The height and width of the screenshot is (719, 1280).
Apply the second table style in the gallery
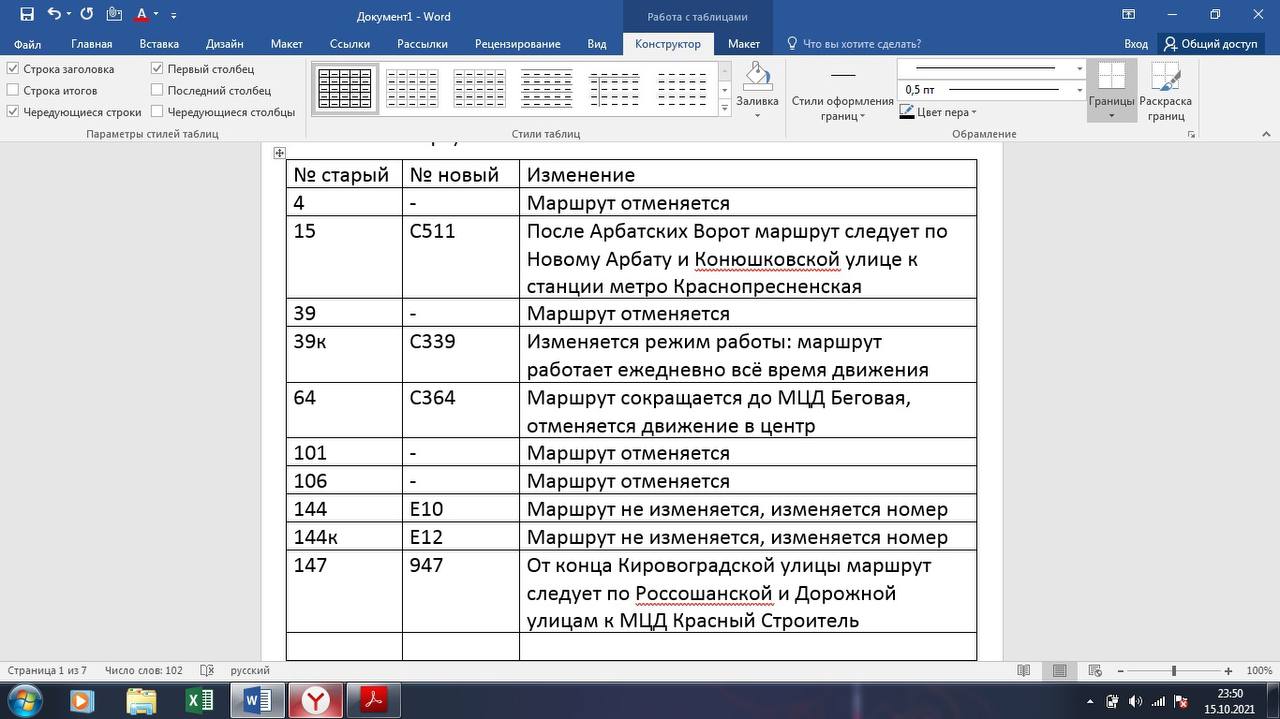click(x=412, y=89)
